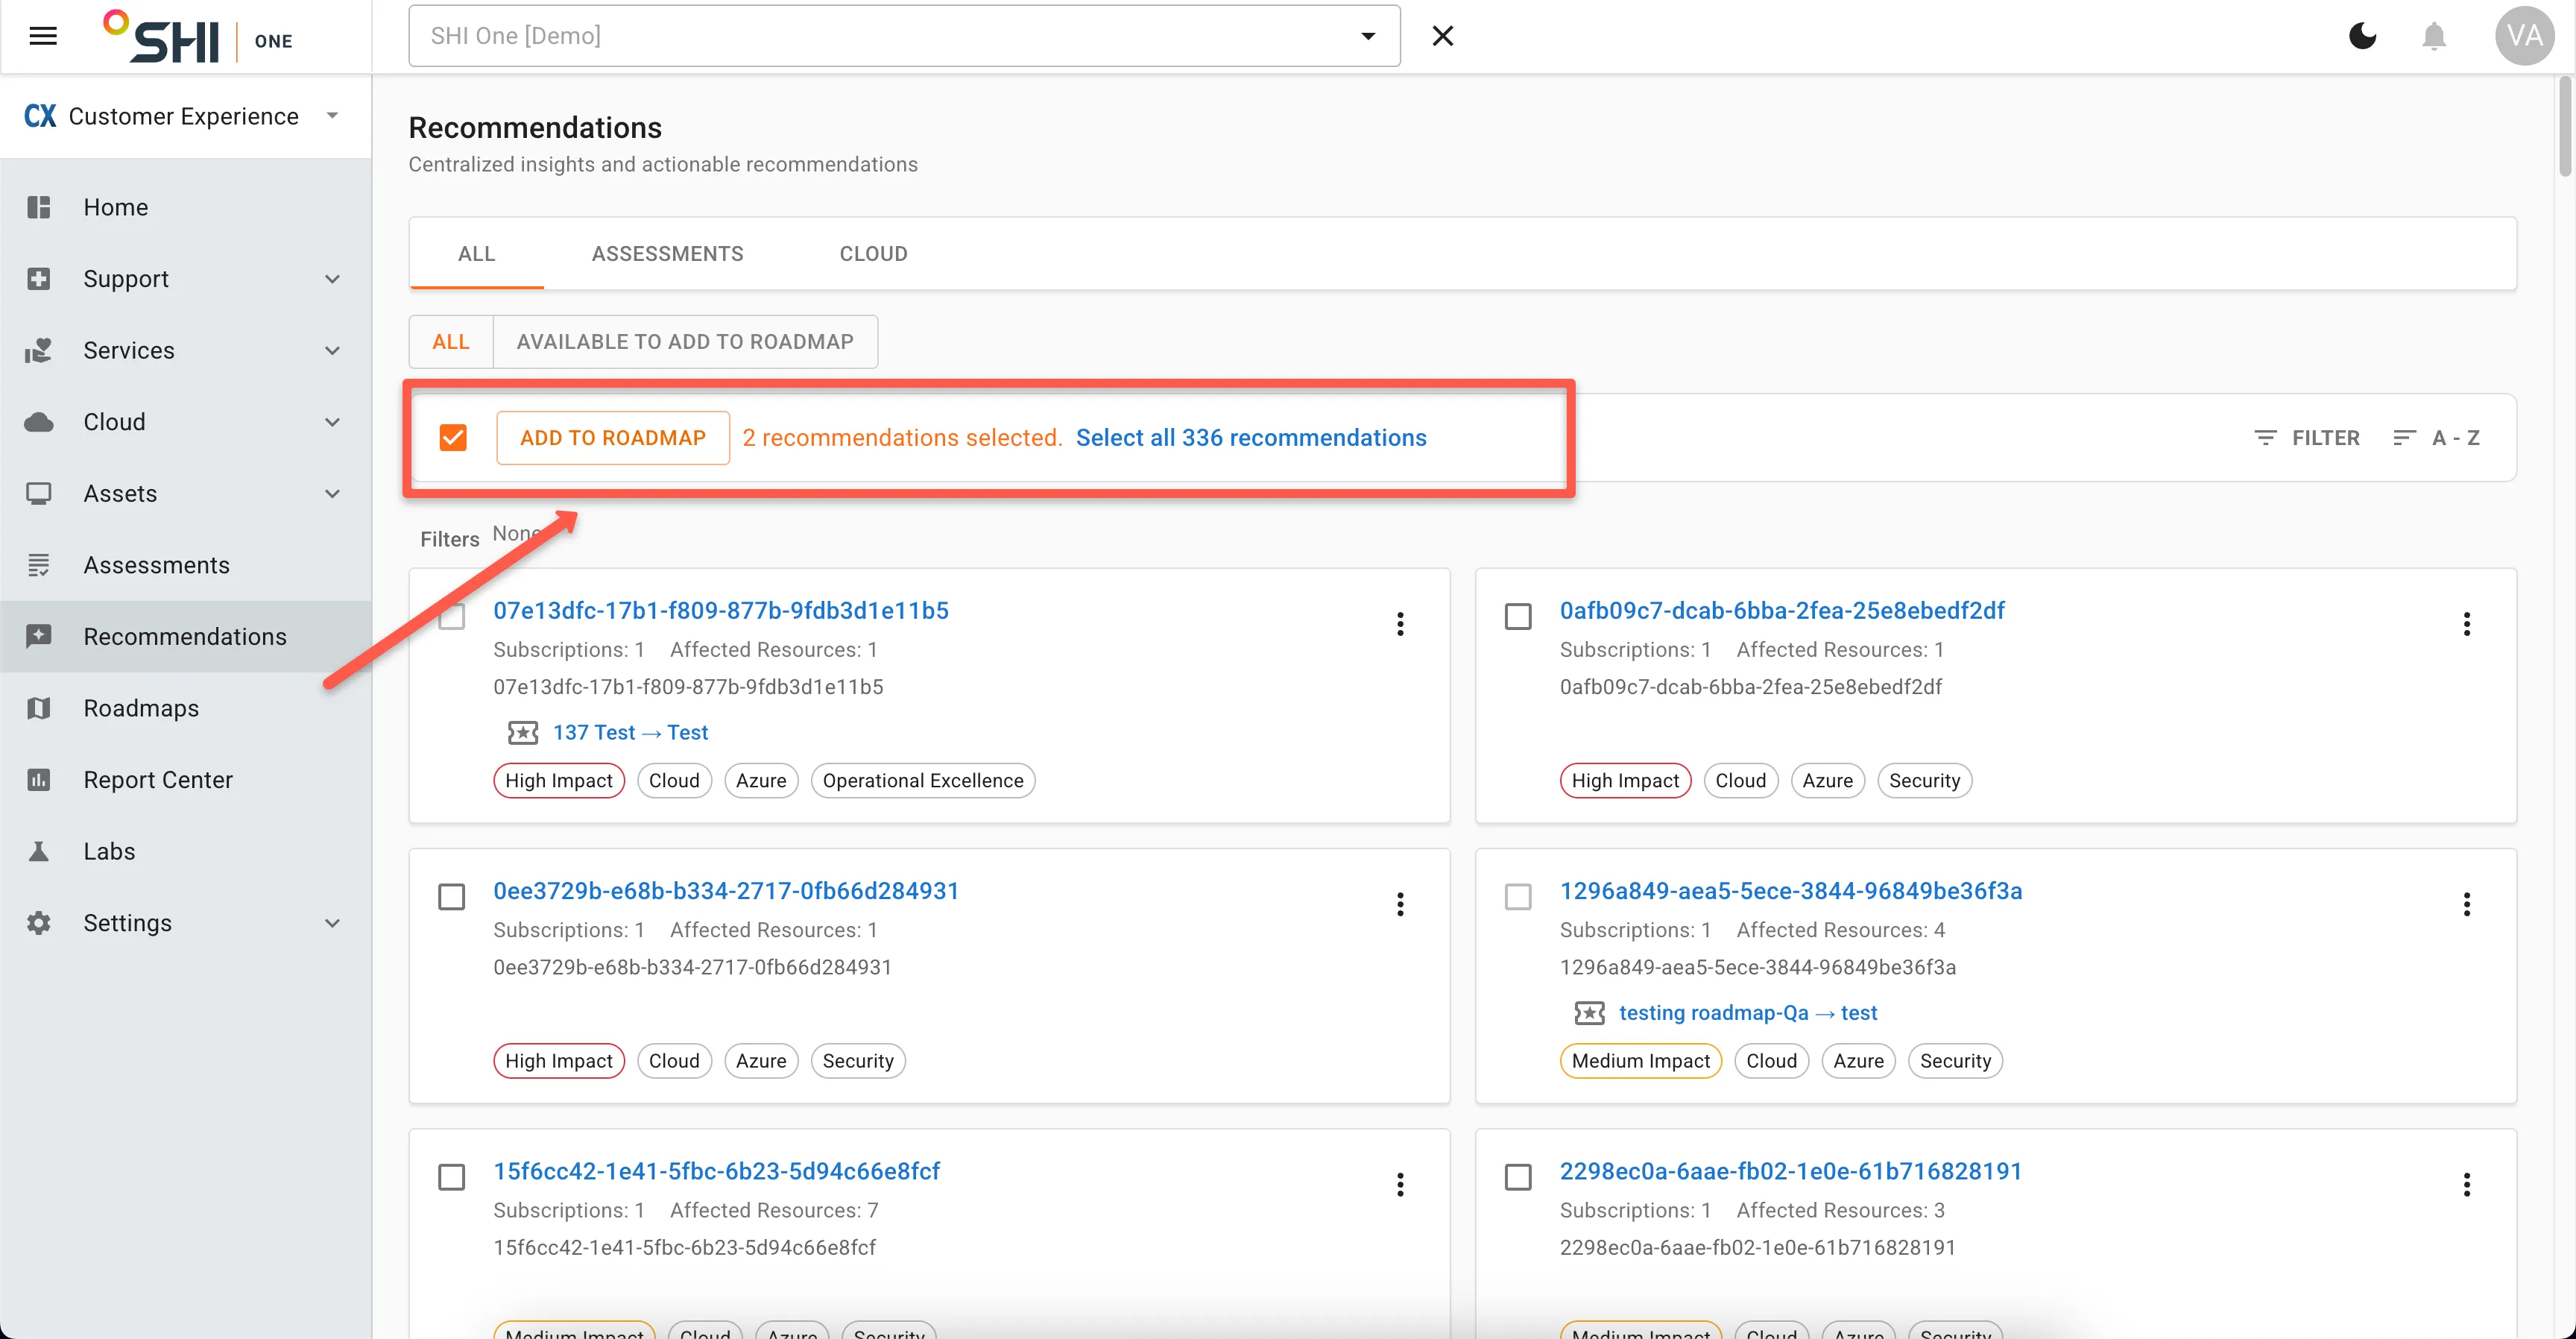Uncheck the select-all recommendations checkbox

coord(453,437)
